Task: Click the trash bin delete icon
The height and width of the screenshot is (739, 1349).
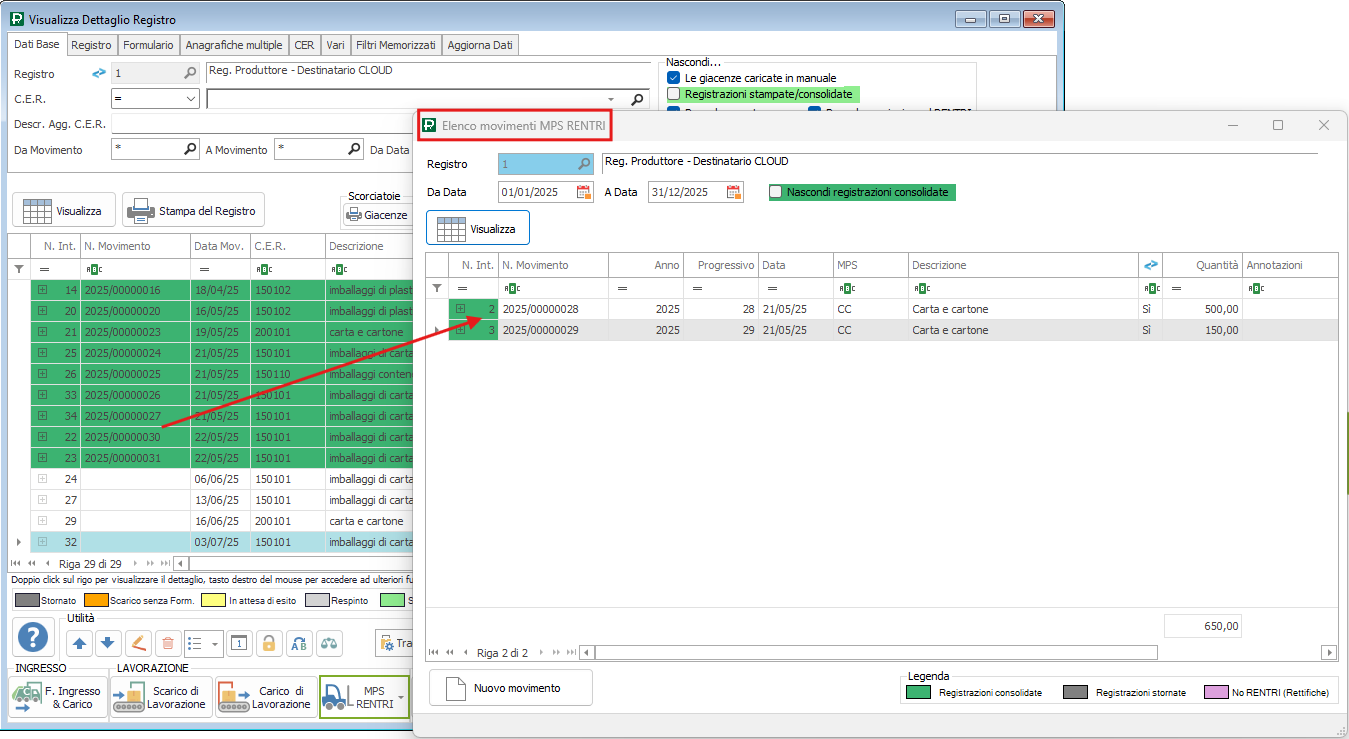Action: (x=168, y=644)
